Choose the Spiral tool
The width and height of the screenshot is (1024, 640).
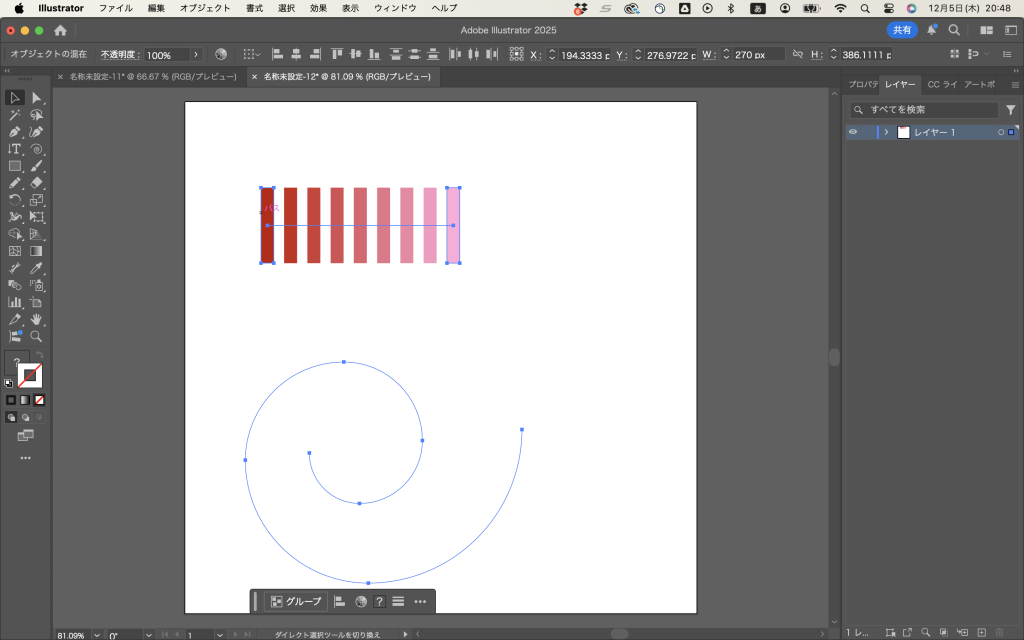37,149
